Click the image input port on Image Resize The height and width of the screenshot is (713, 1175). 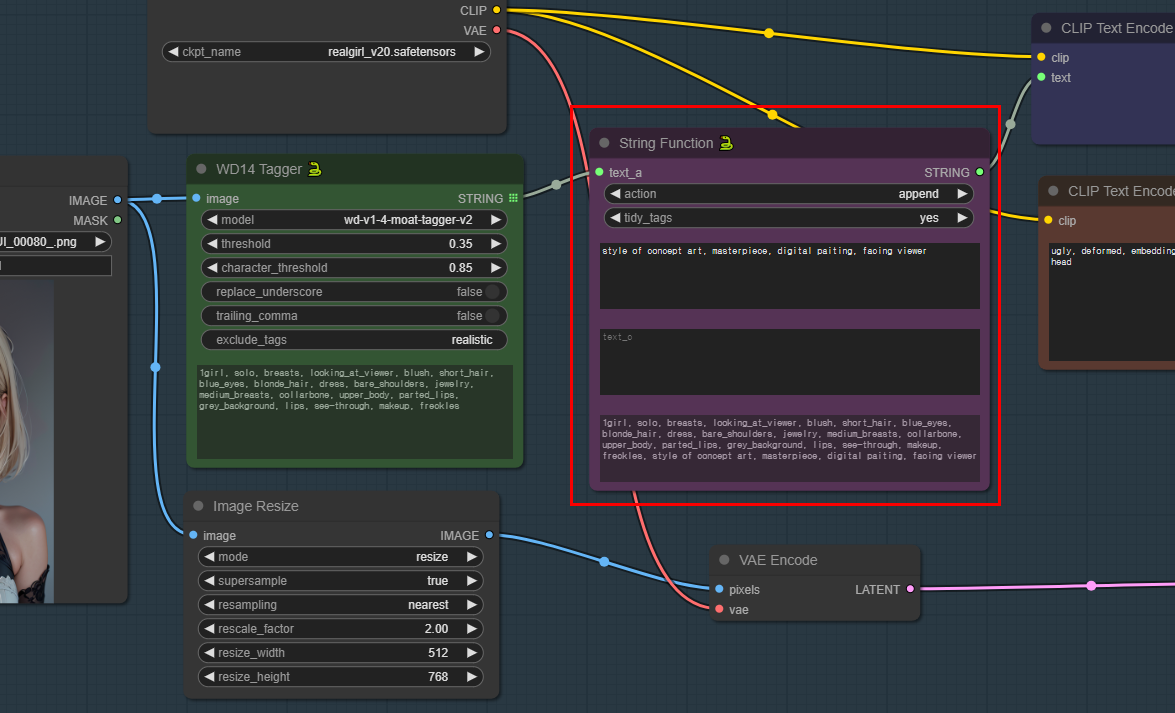193,535
